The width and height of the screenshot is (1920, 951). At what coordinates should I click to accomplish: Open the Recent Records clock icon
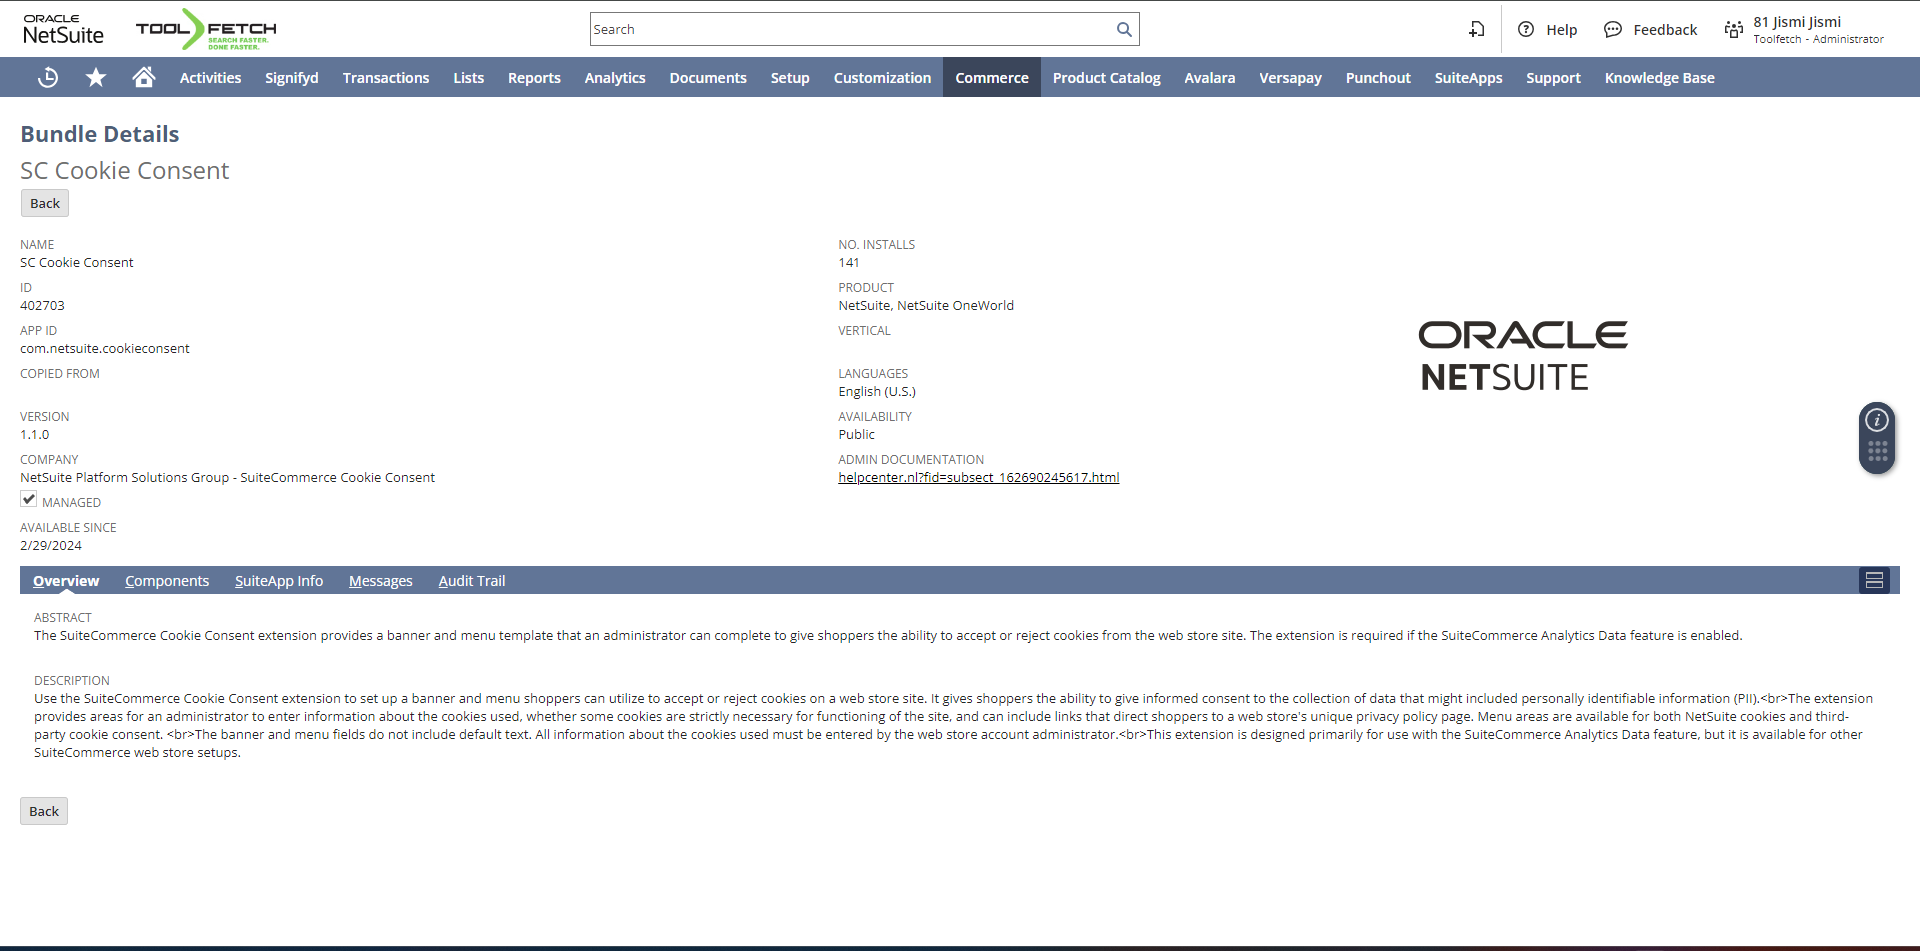[47, 78]
